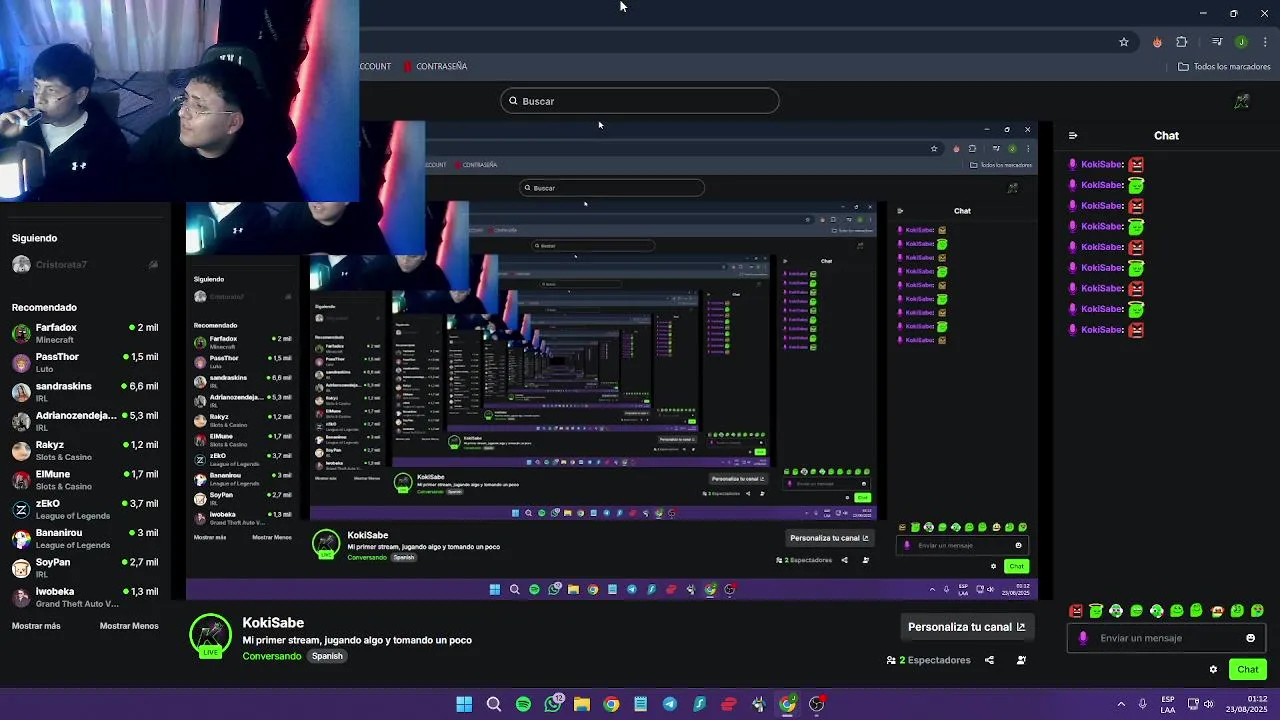This screenshot has height=720, width=1280.
Task: Select iwobeka Grand Theft Auto channel
Action: [x=85, y=597]
